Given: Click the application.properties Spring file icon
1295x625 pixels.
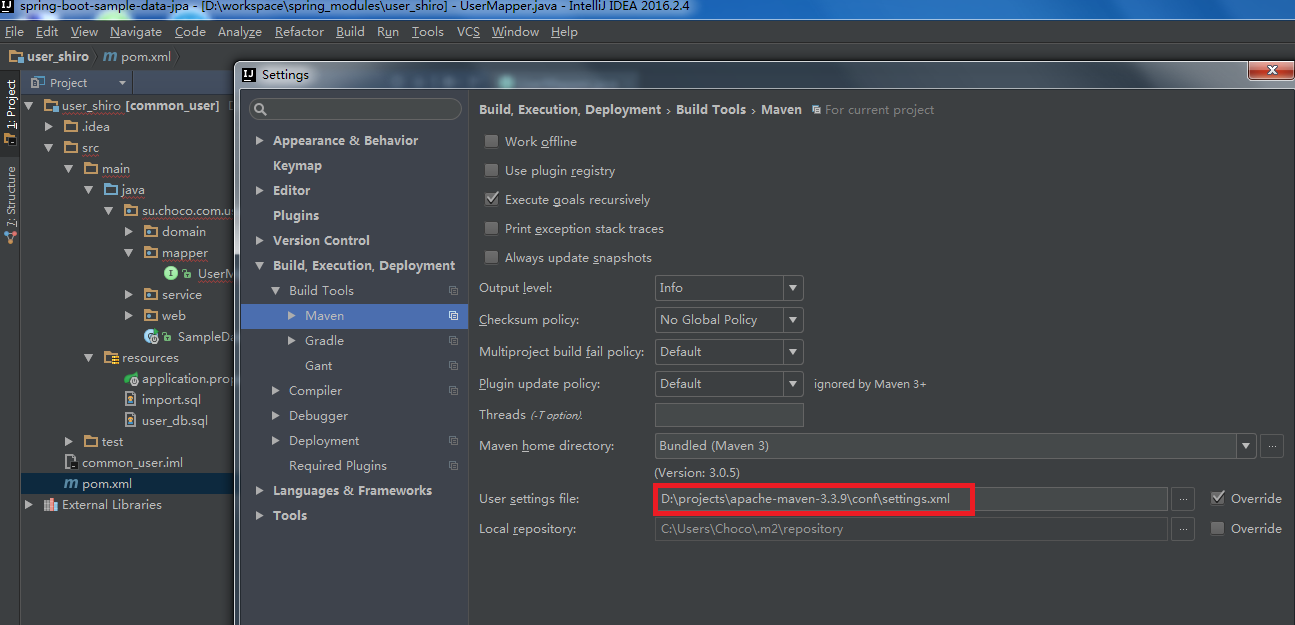Looking at the screenshot, I should point(131,379).
